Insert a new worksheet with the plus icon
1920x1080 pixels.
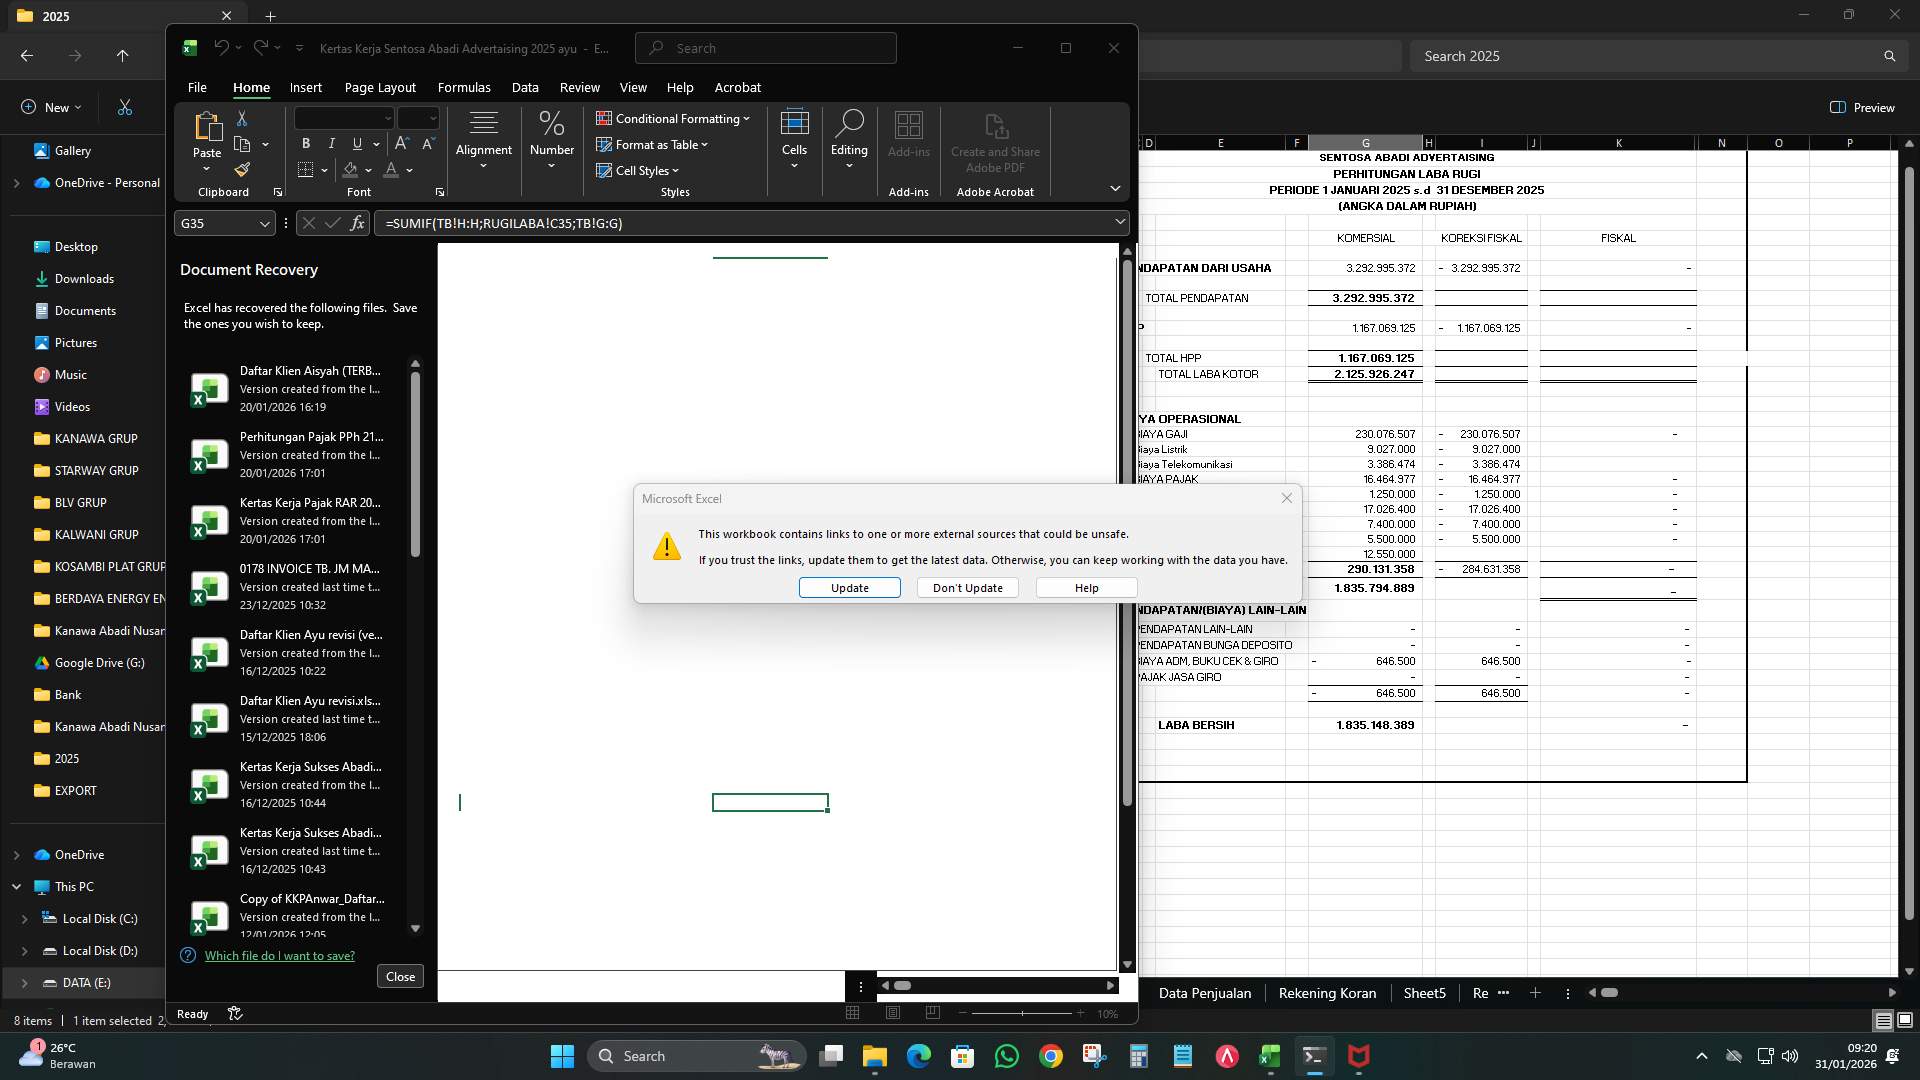[x=1536, y=993]
